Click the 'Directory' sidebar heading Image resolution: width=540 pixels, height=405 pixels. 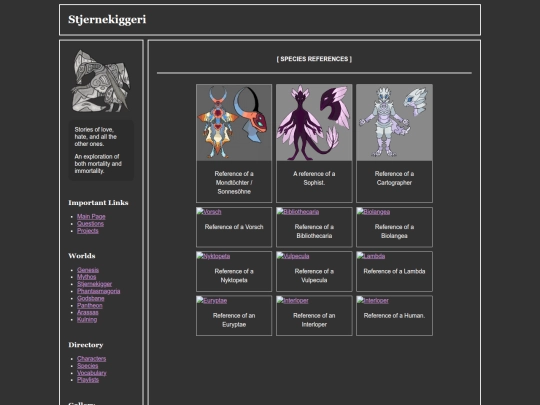[x=86, y=345]
